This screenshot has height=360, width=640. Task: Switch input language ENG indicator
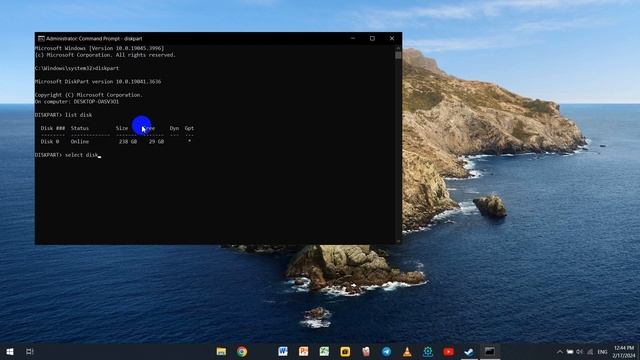602,352
